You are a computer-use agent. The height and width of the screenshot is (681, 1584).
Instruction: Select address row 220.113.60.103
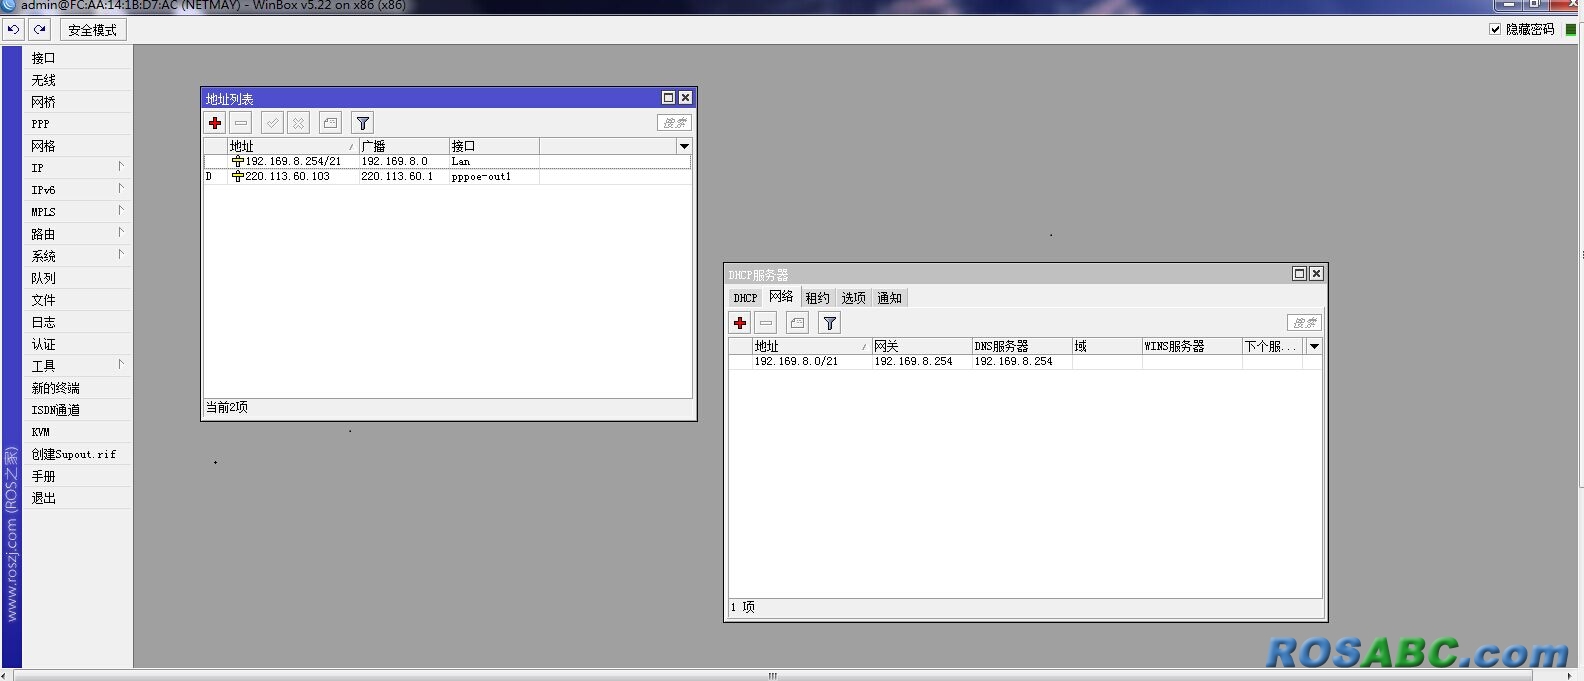[x=447, y=176]
